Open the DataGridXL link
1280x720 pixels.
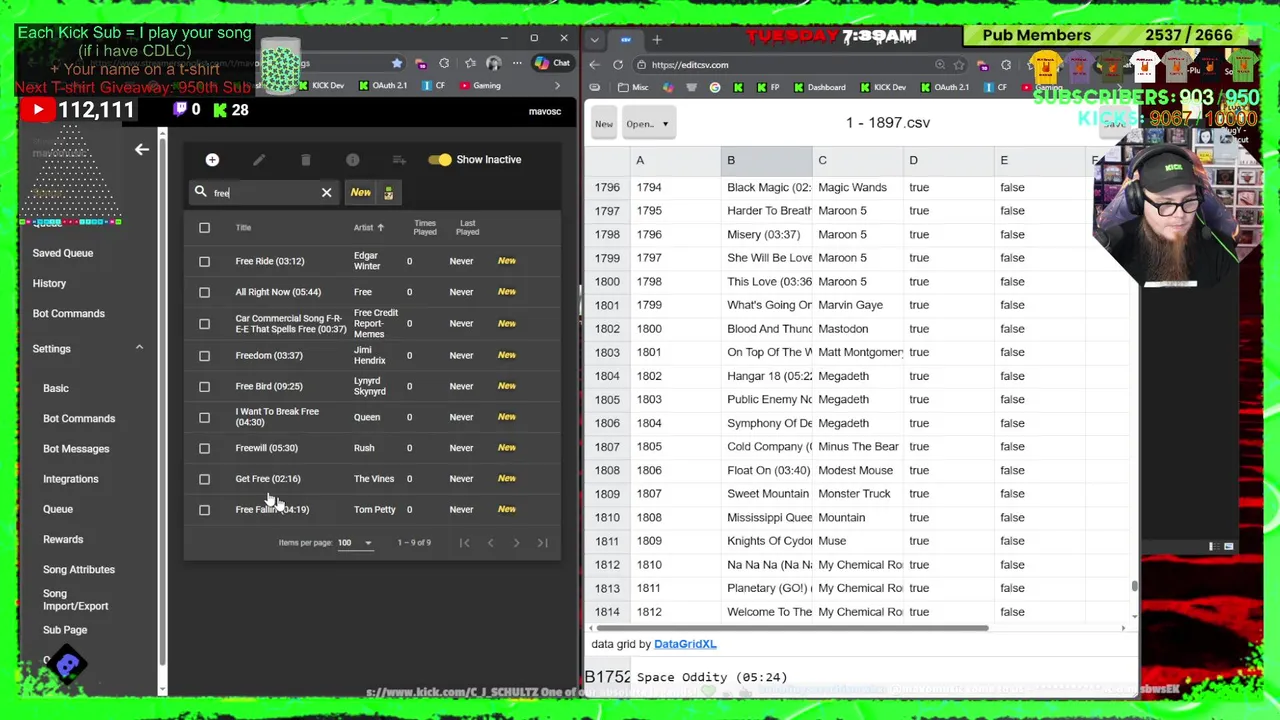pyautogui.click(x=685, y=644)
